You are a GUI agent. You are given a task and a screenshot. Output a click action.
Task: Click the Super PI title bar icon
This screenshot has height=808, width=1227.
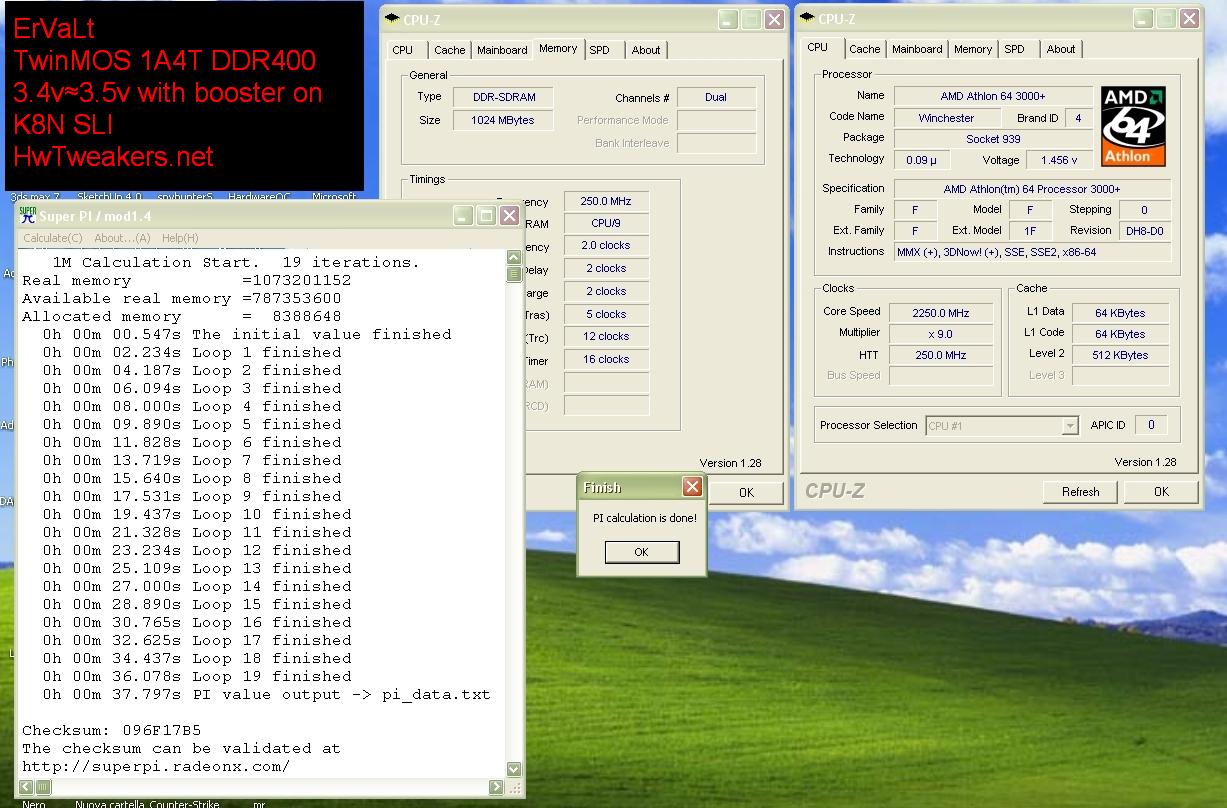coord(28,215)
